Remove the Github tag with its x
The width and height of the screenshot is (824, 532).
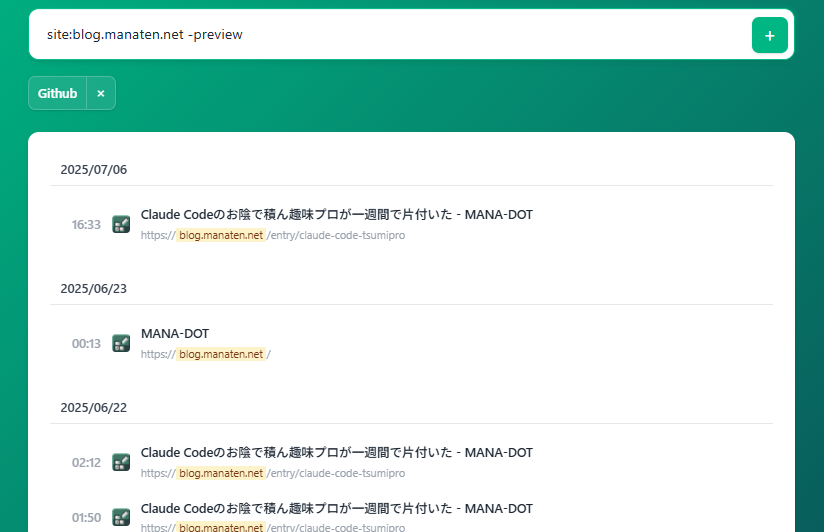point(101,93)
